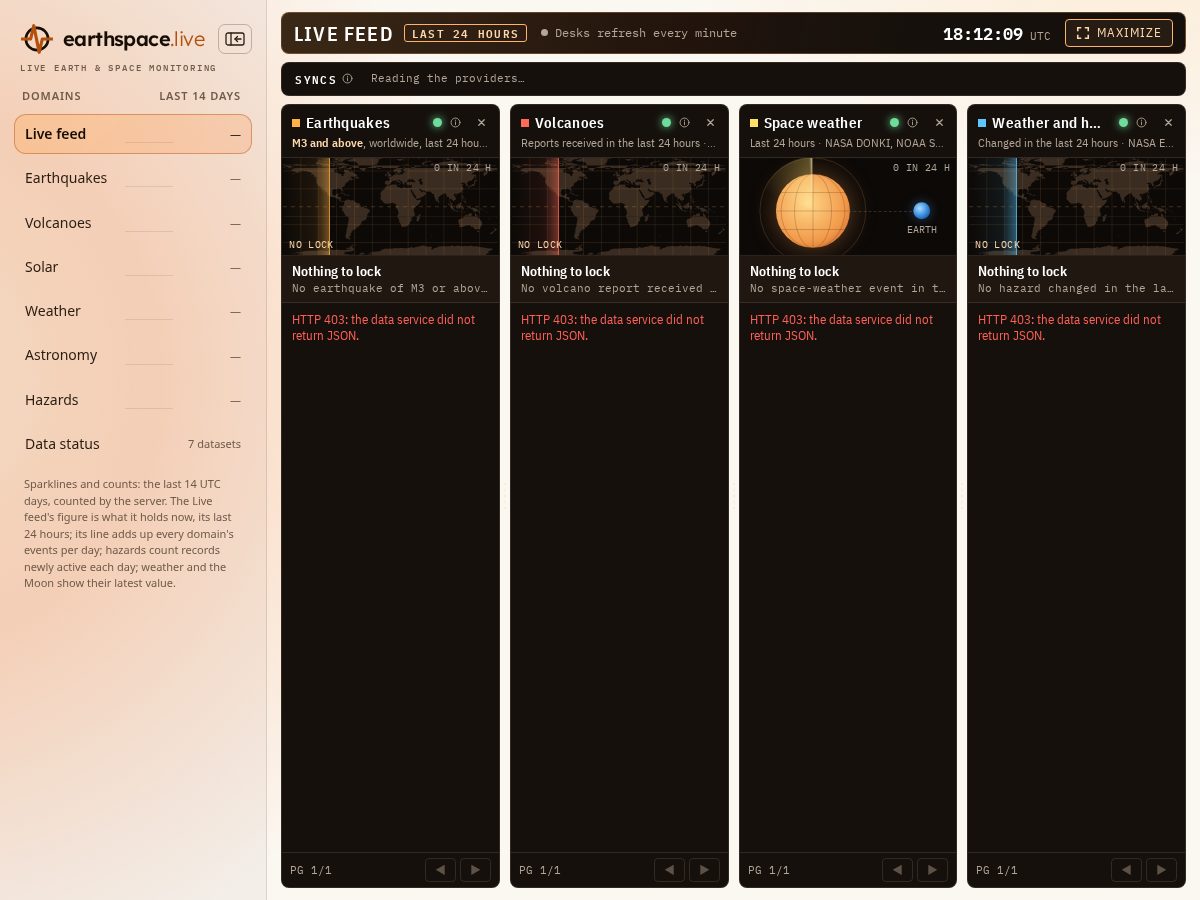Show info for the Volcanoes desk

684,123
